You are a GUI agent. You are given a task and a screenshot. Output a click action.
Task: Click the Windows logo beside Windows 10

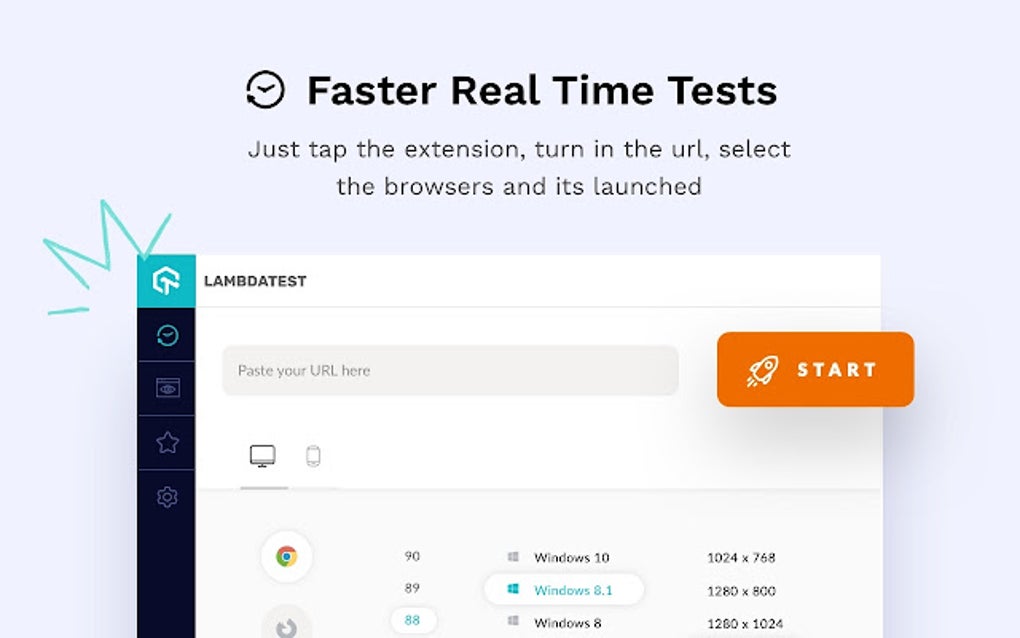coord(514,557)
